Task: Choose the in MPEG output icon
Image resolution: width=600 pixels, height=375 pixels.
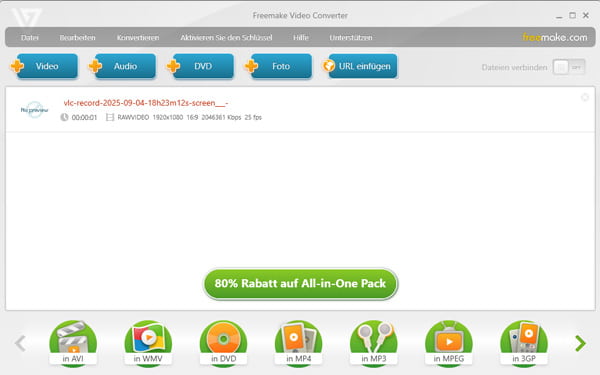Action: tap(449, 343)
